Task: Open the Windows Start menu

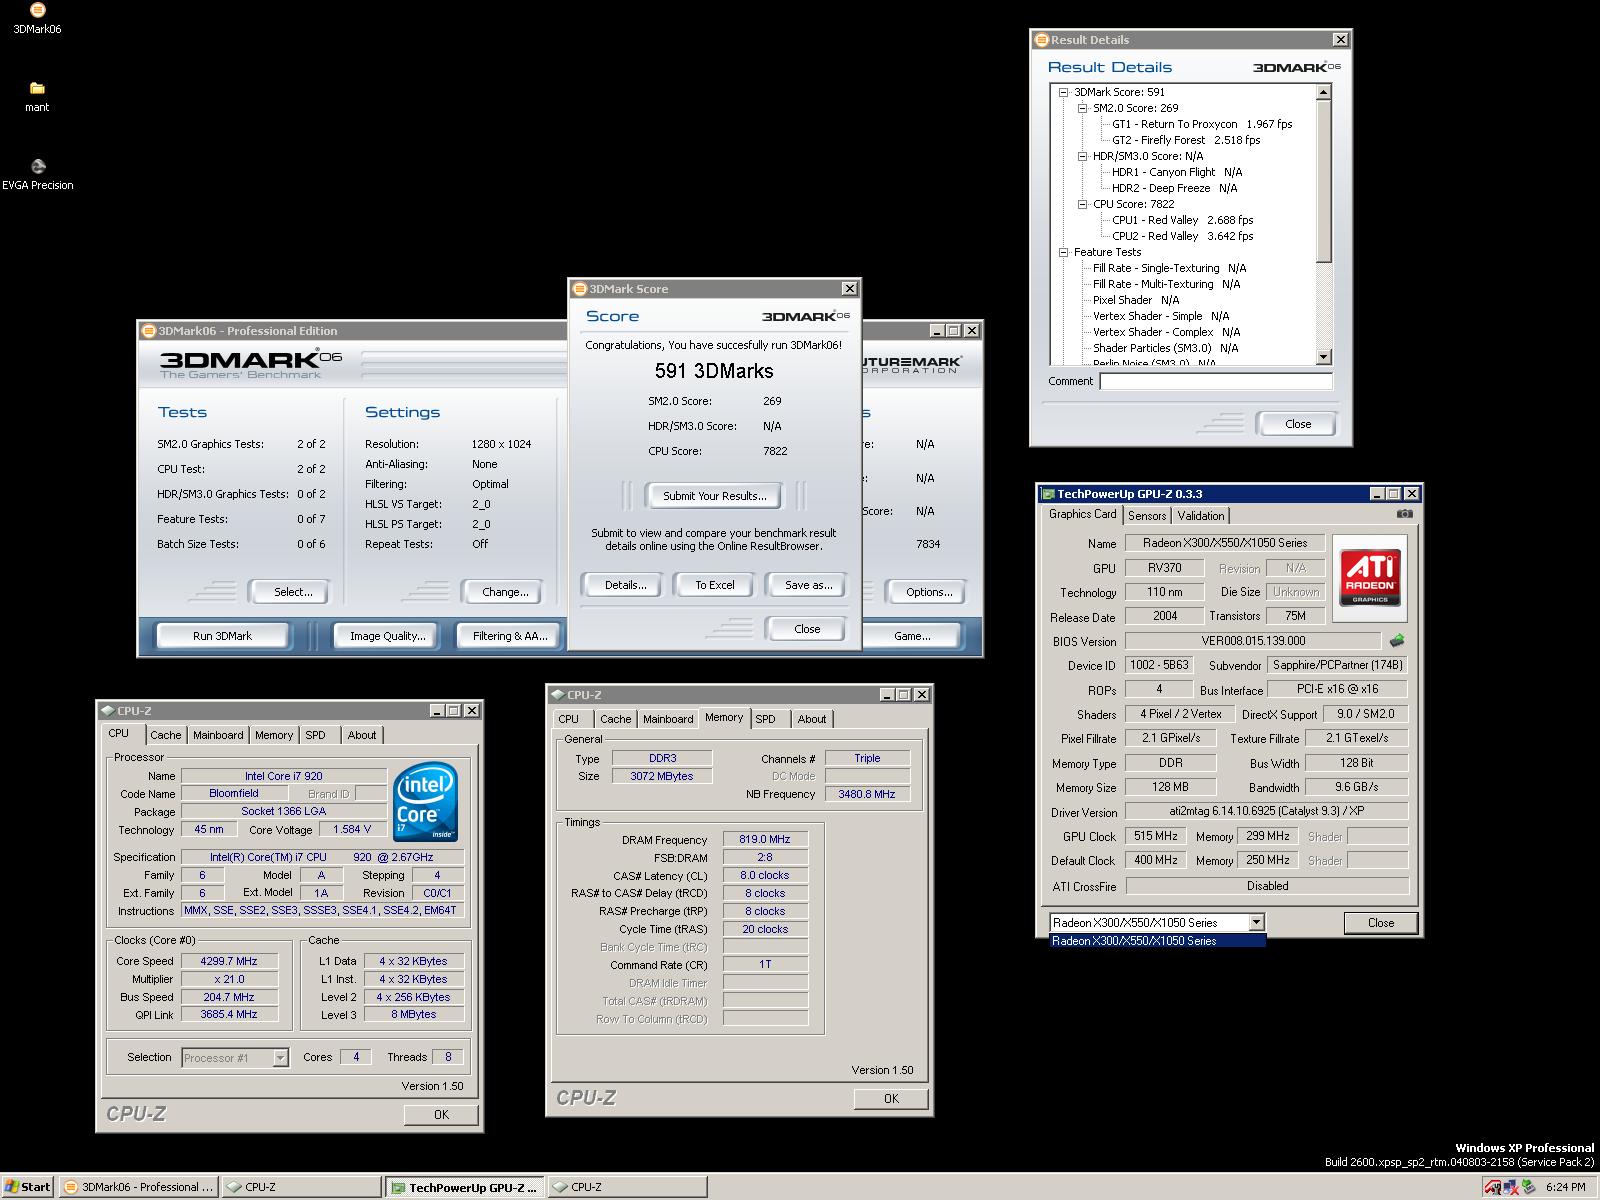Action: tap(27, 1187)
